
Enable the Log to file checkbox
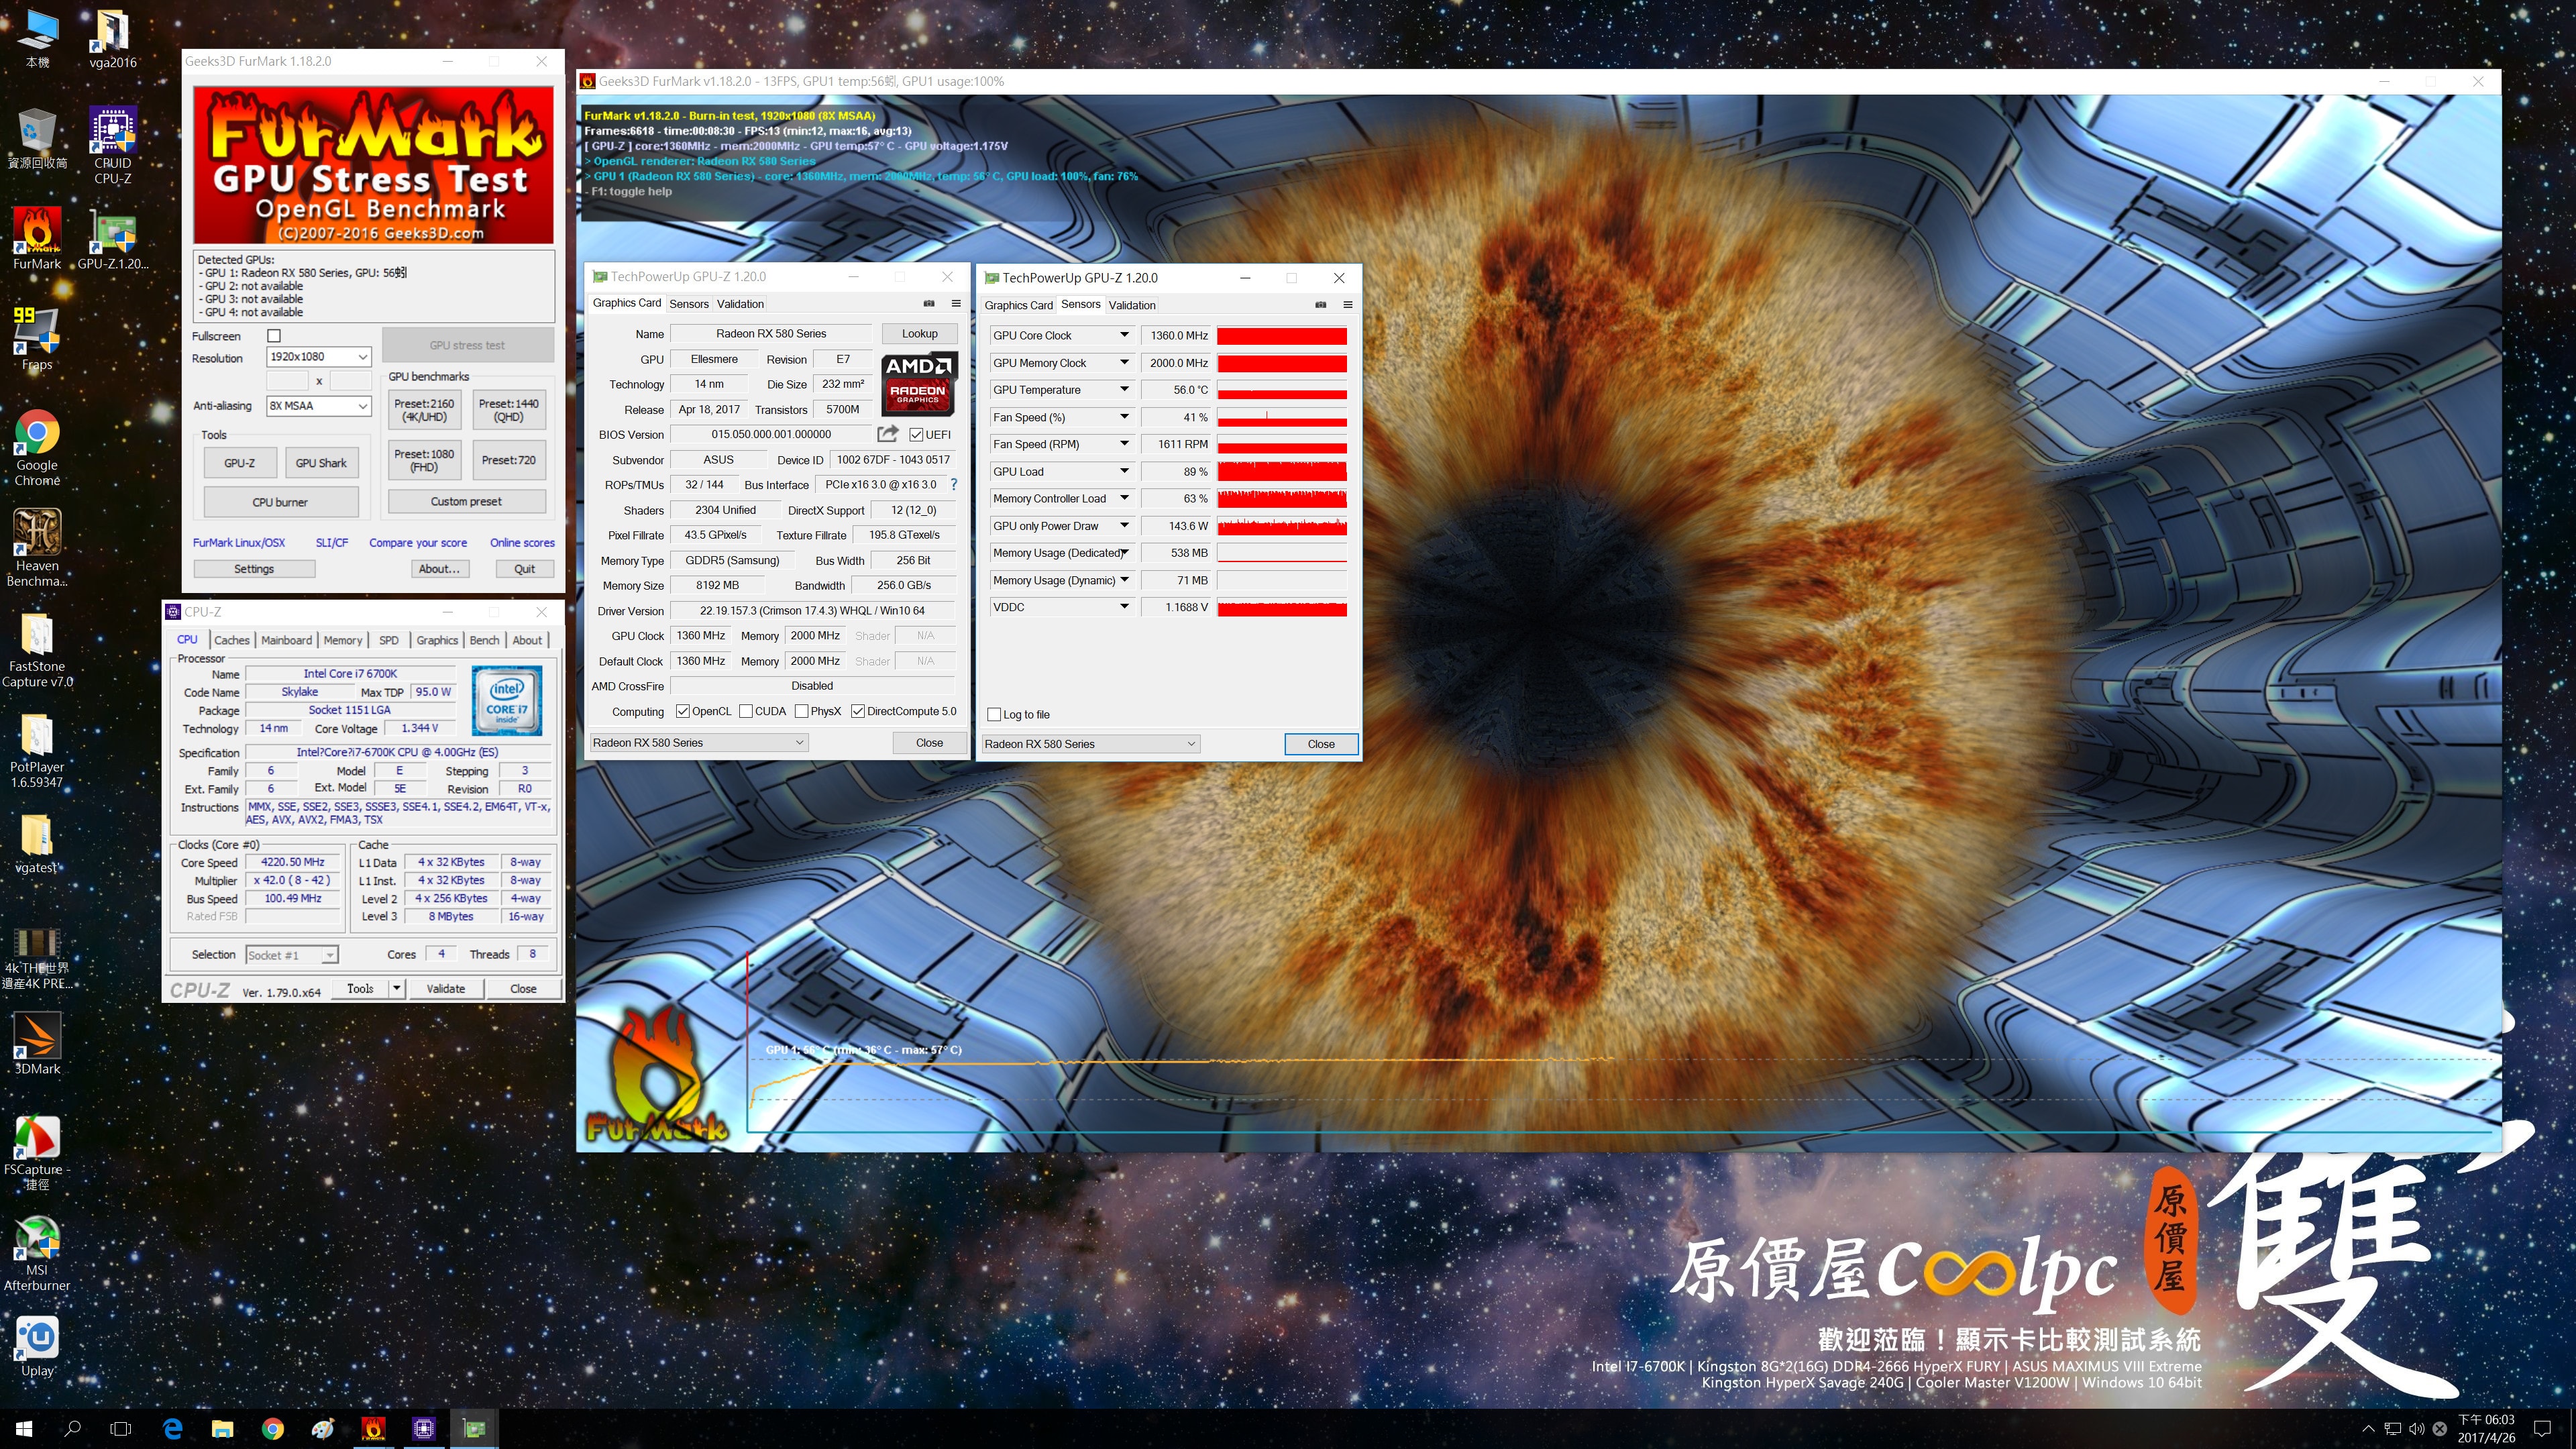pos(993,714)
